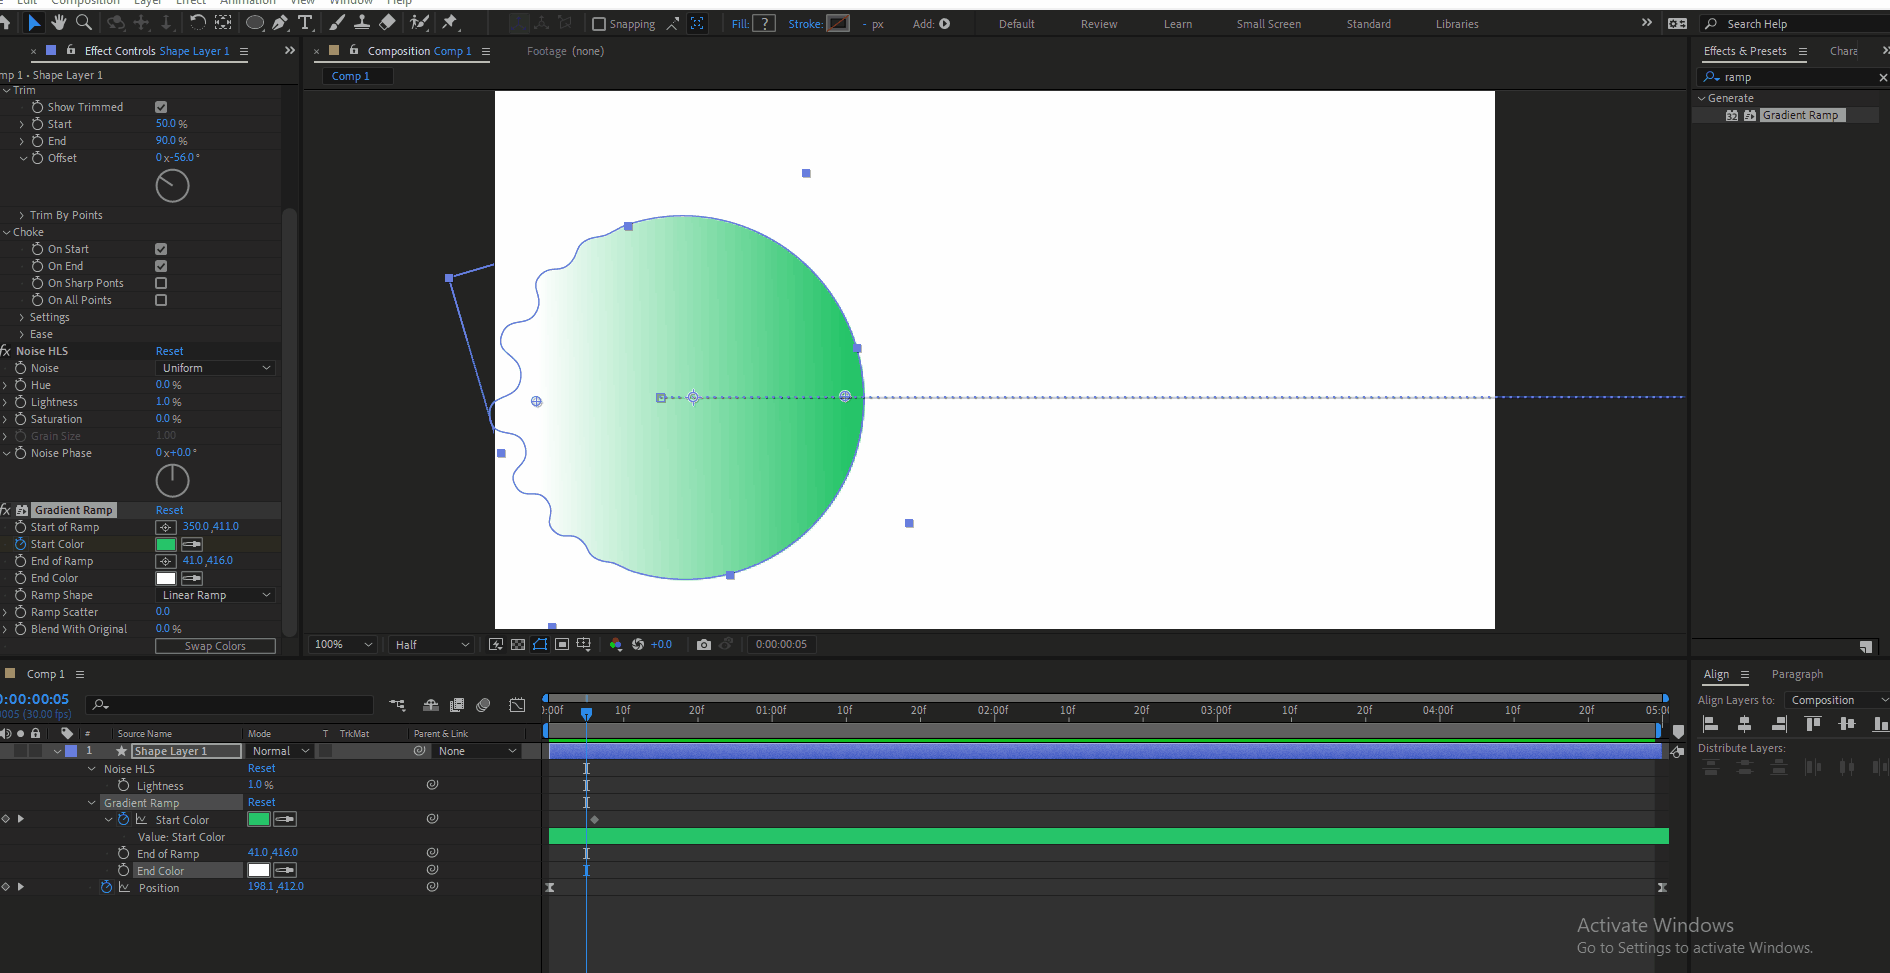
Task: Enable the On Sharp Ponts checkbox
Action: 160,282
